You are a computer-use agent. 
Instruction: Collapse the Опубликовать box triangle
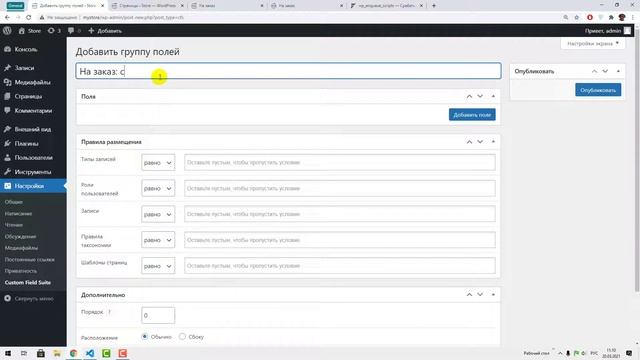tap(618, 71)
